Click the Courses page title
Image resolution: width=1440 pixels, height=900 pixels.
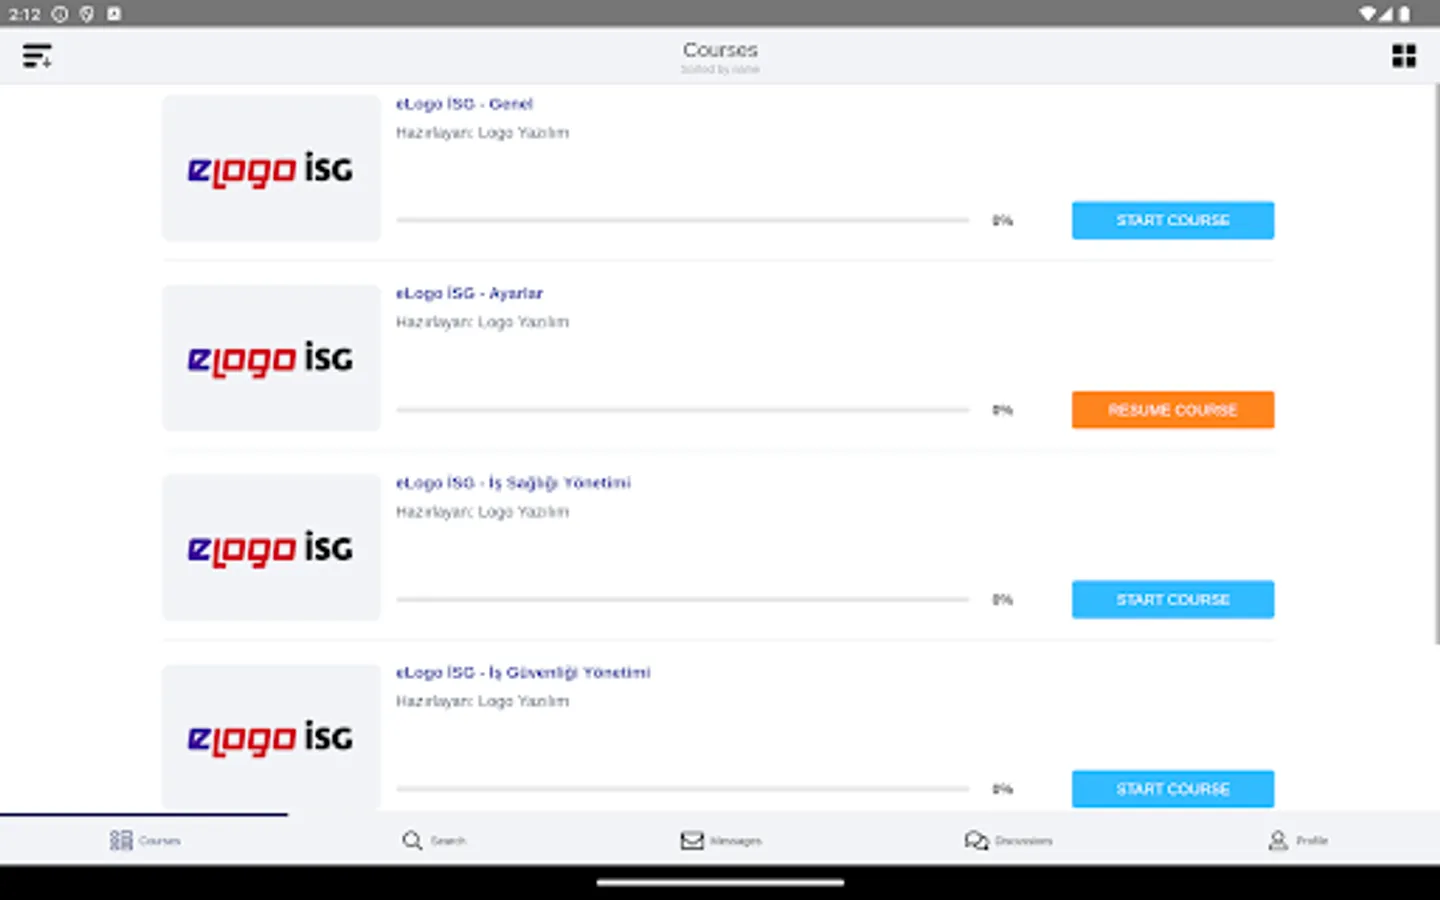[x=720, y=50]
